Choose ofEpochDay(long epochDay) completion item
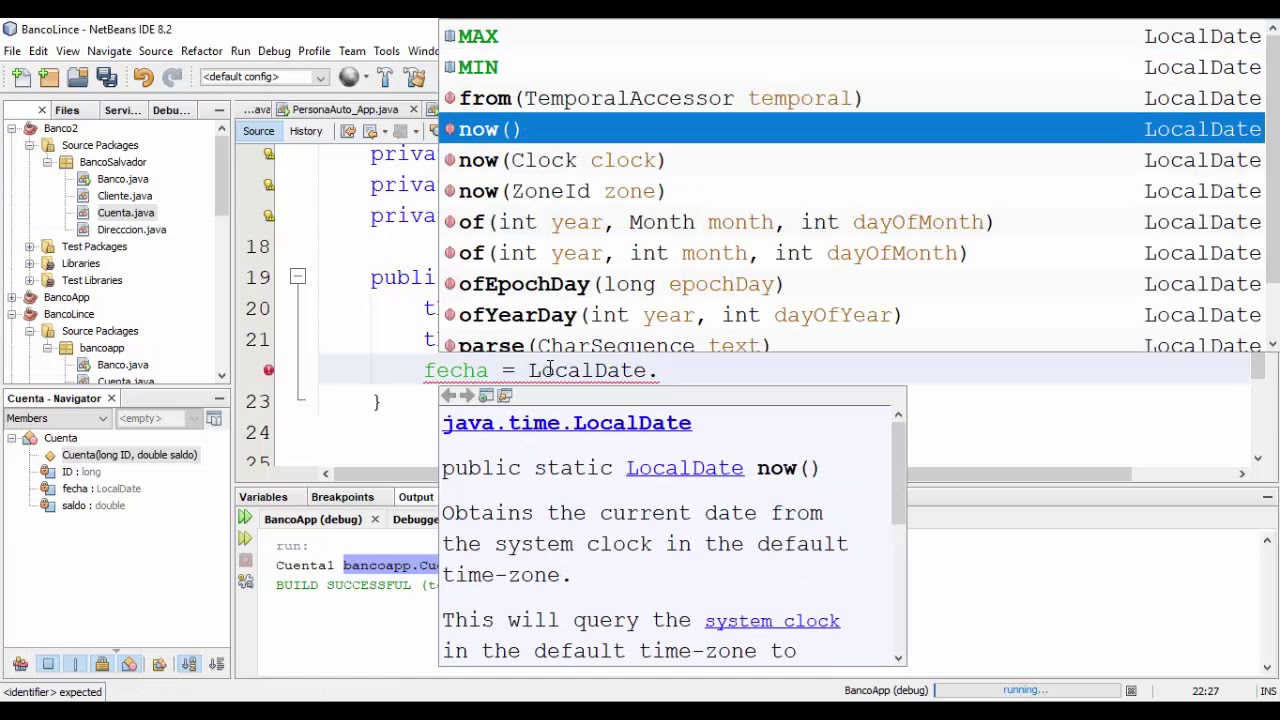This screenshot has width=1280, height=720. [852, 284]
